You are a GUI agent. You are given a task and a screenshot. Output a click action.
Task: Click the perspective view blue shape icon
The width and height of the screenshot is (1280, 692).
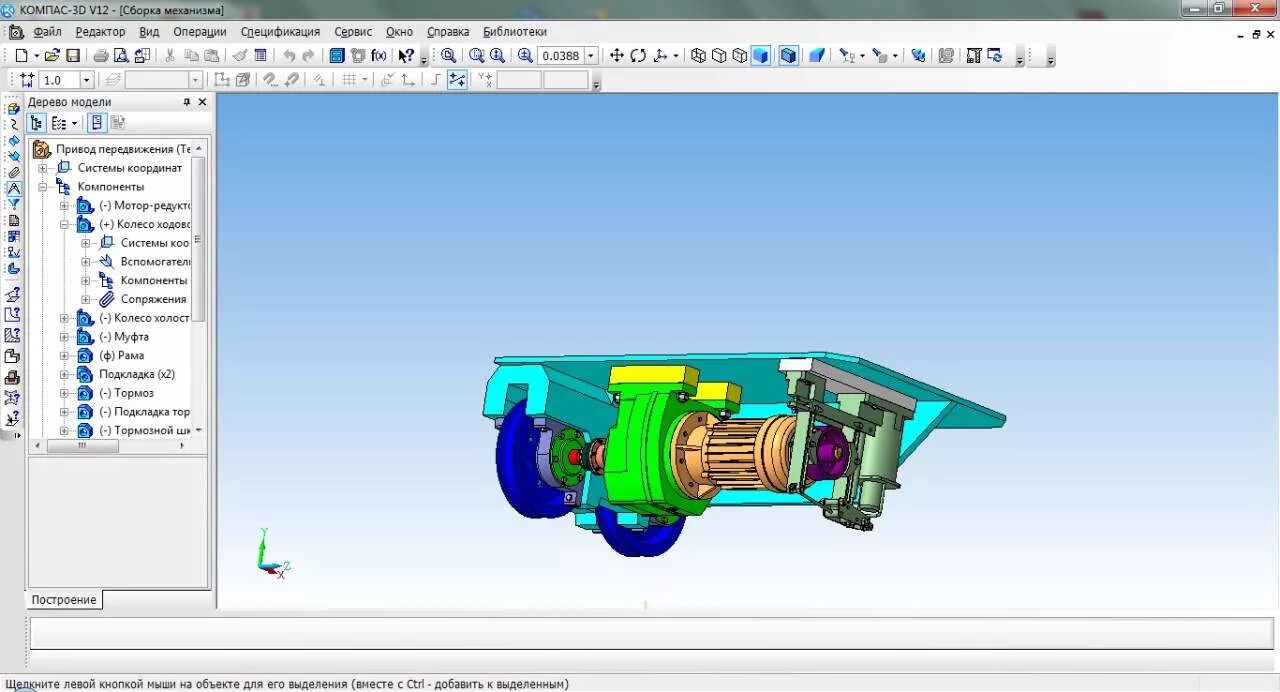click(x=817, y=56)
